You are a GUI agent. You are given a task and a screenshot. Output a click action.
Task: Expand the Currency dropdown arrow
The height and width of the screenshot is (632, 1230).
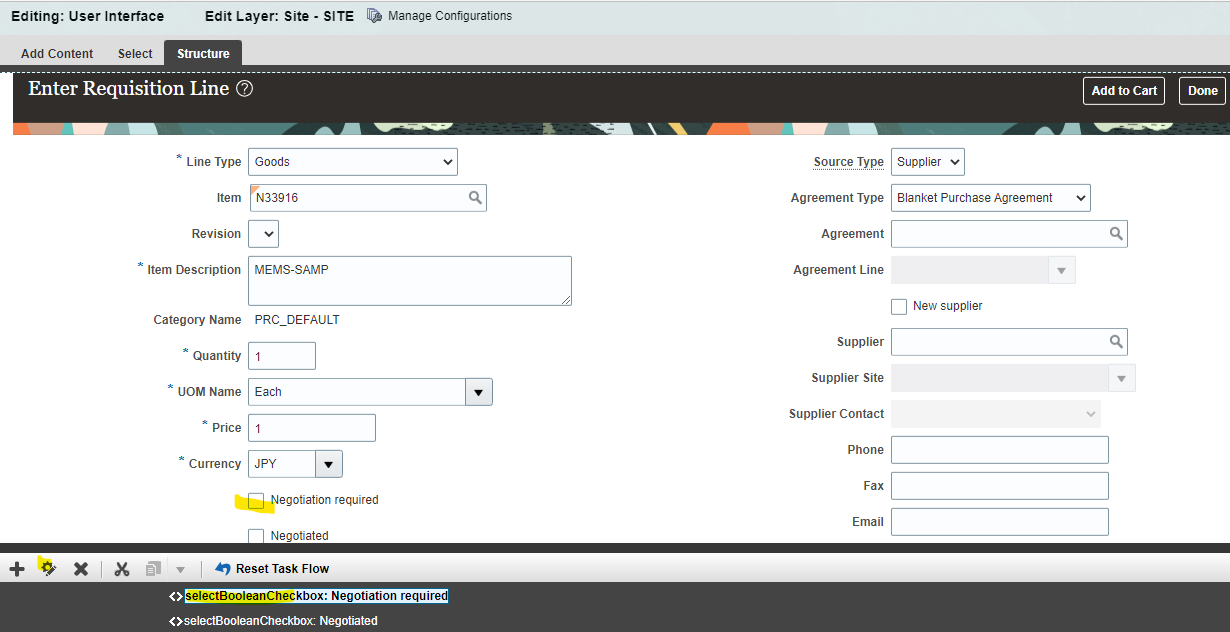[x=328, y=463]
